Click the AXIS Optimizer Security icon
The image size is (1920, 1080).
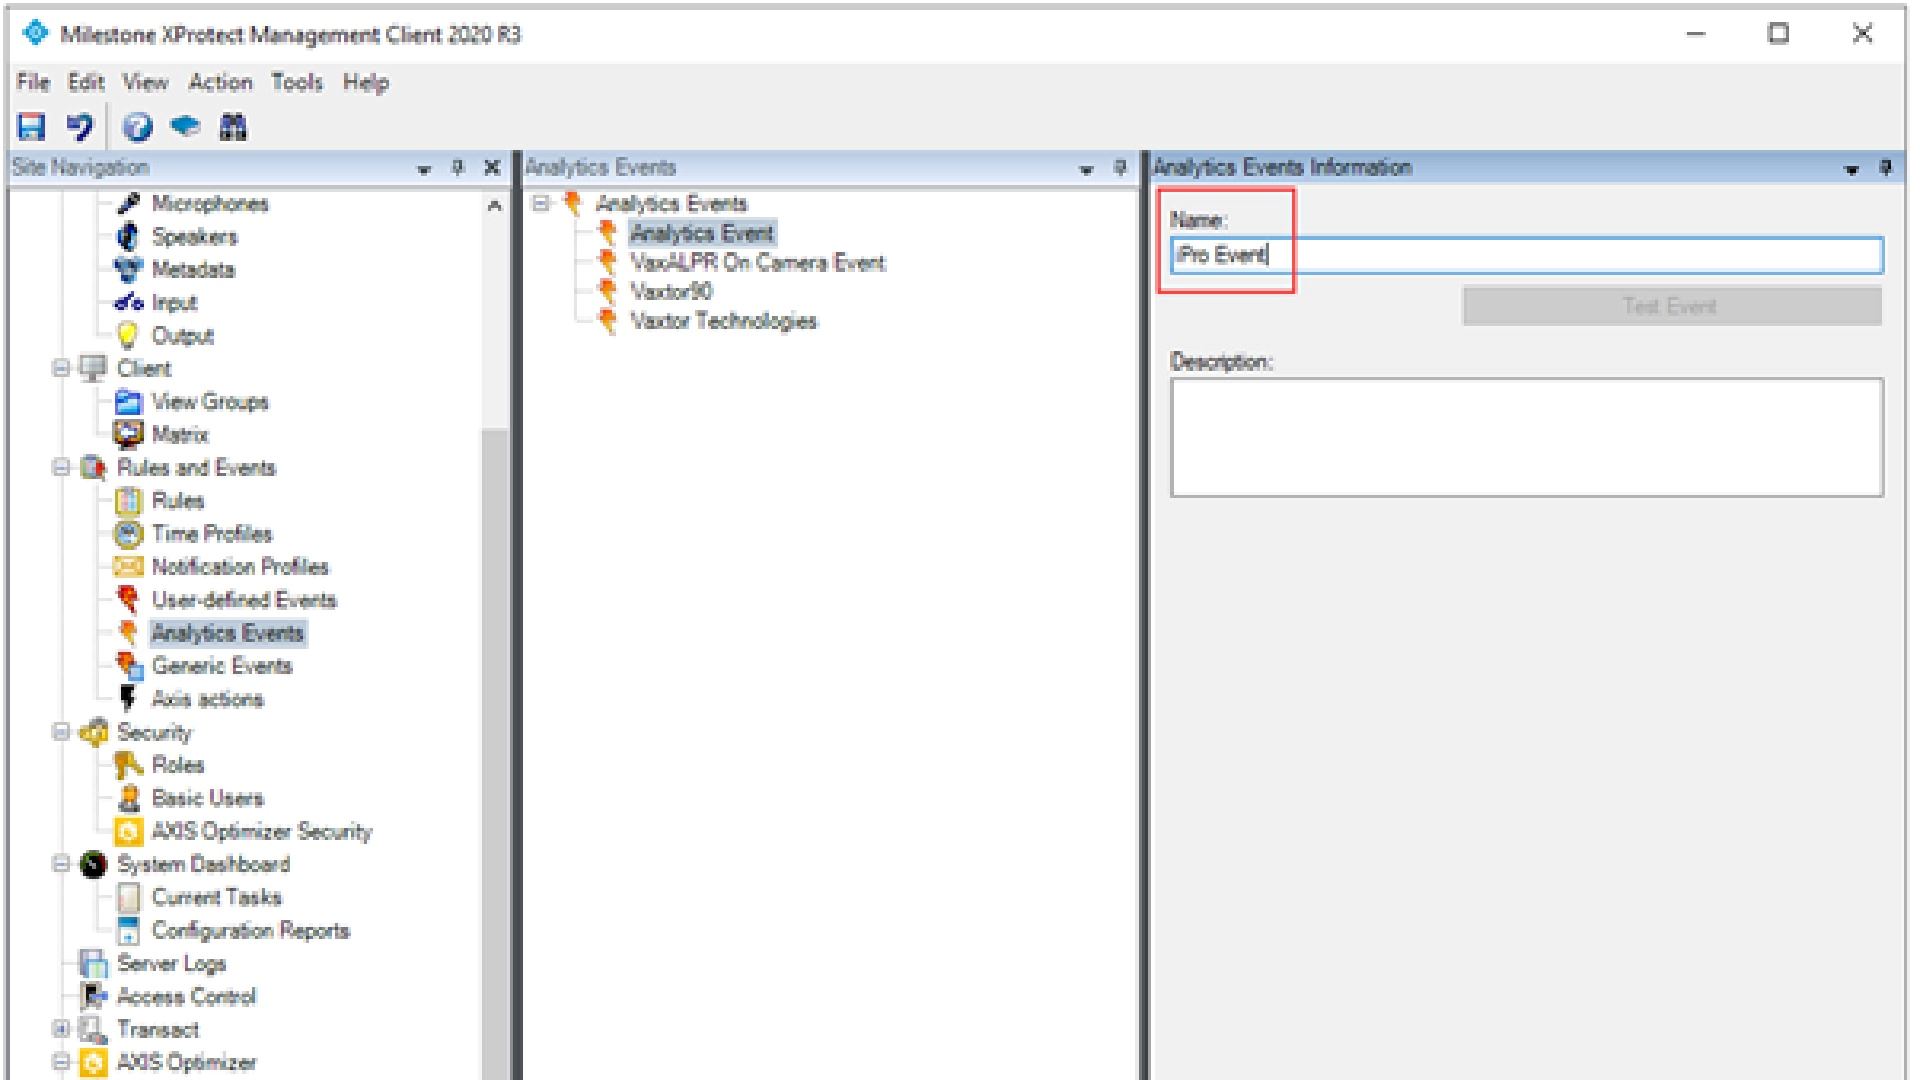(x=128, y=831)
